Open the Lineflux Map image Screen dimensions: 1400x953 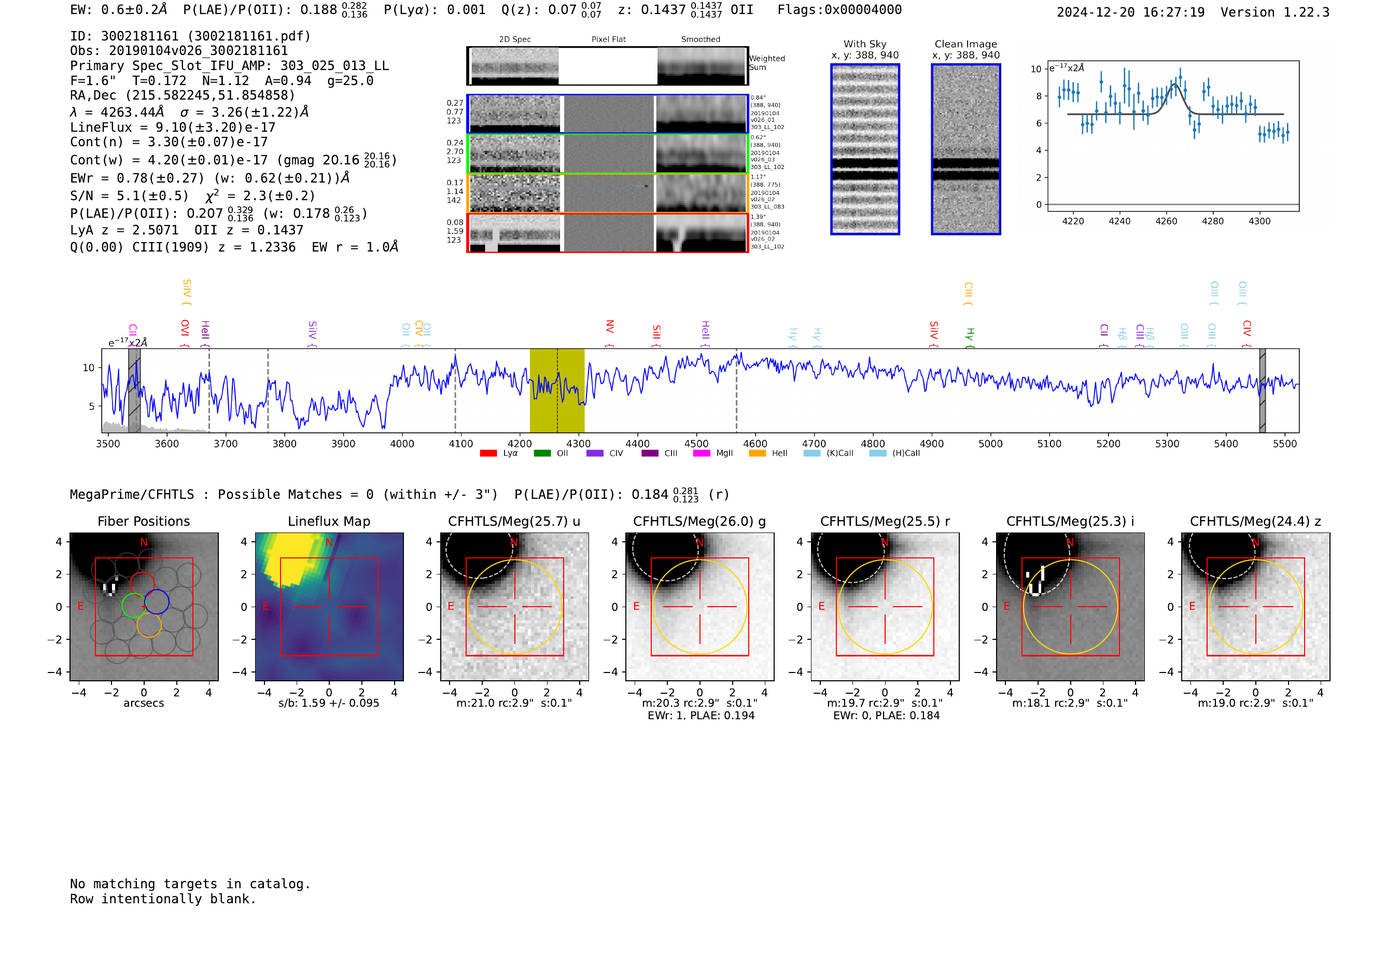329,606
